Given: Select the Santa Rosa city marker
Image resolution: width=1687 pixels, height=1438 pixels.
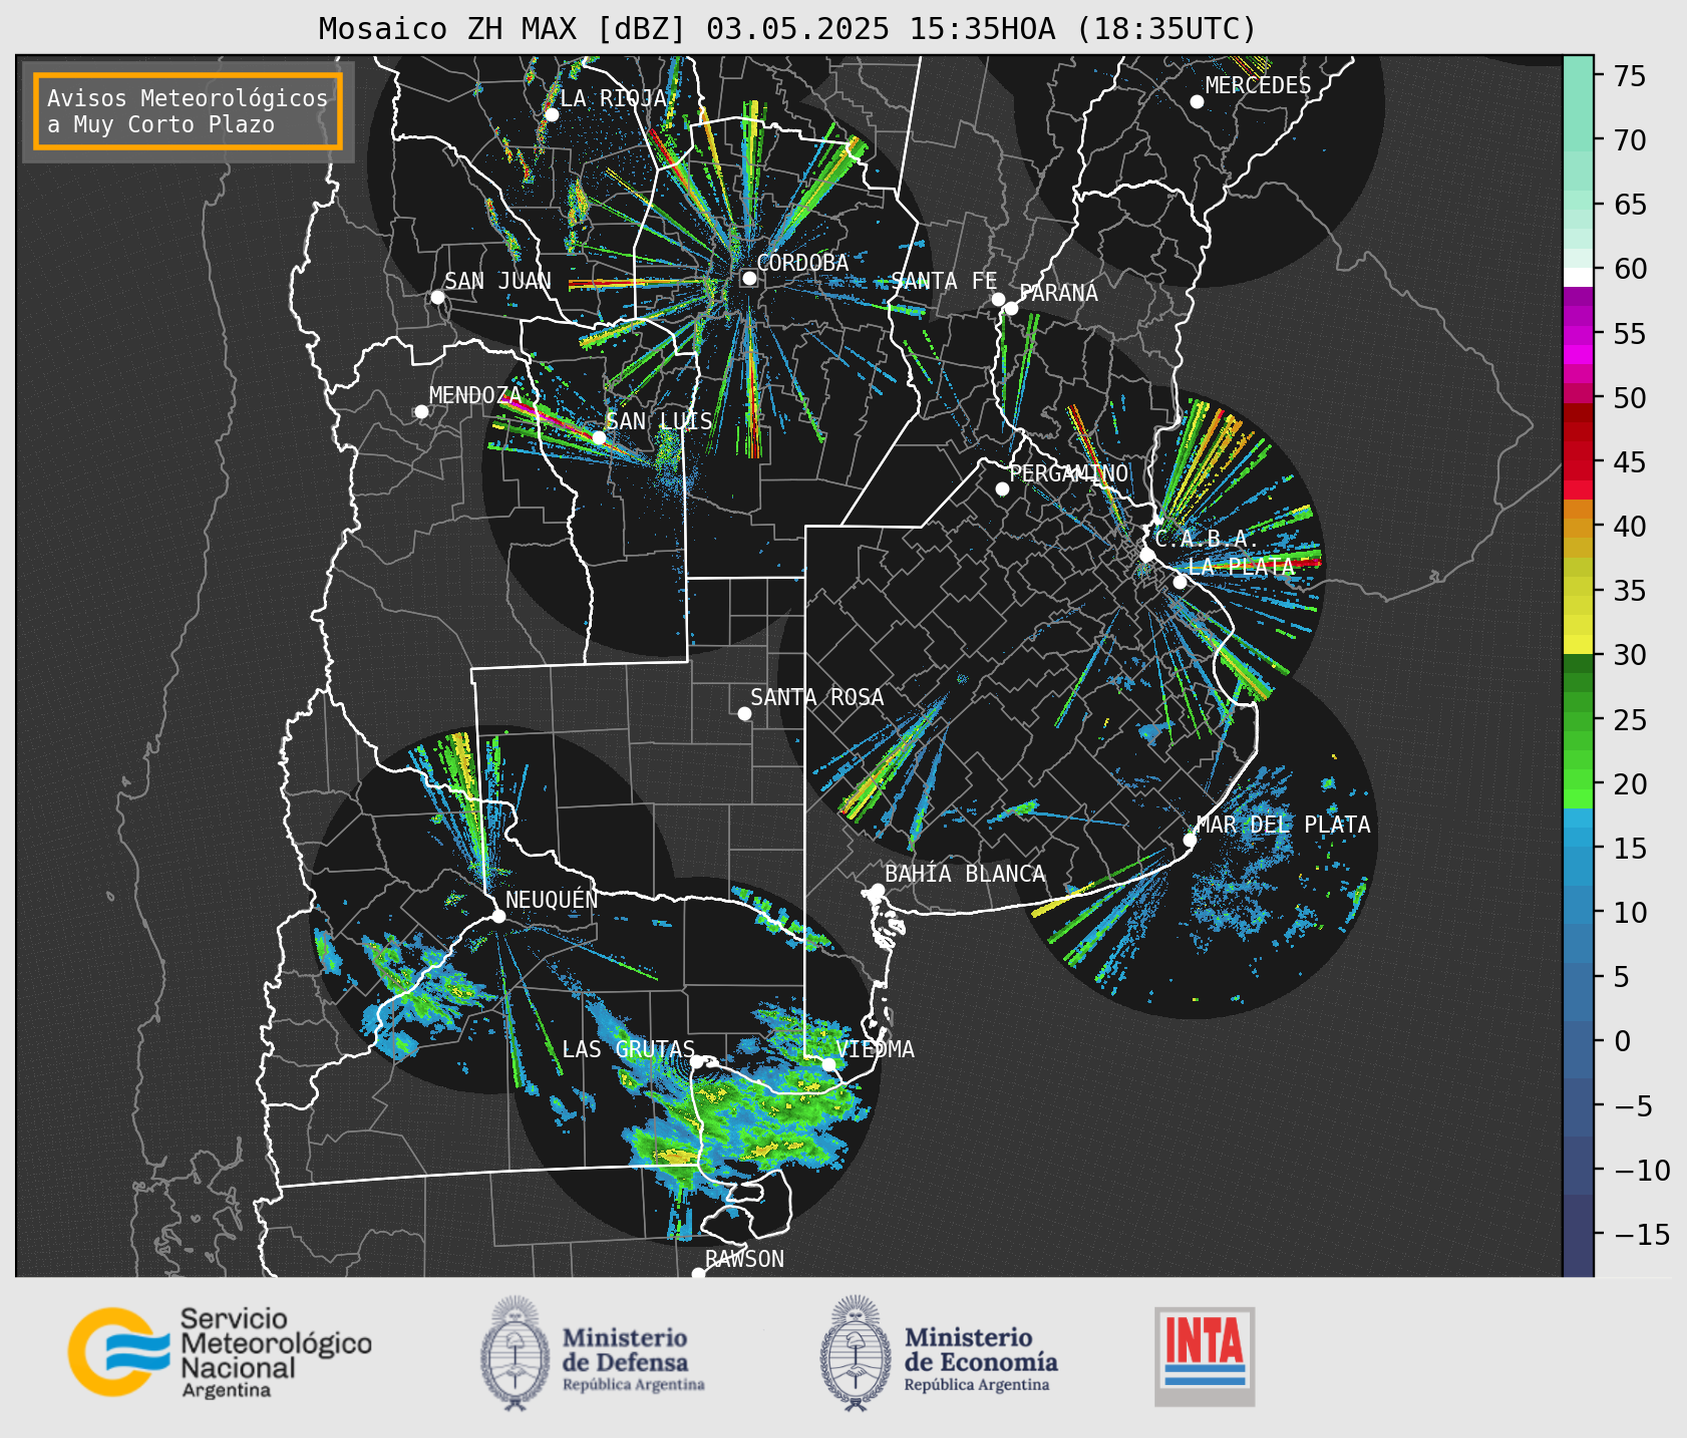Looking at the screenshot, I should [x=744, y=713].
